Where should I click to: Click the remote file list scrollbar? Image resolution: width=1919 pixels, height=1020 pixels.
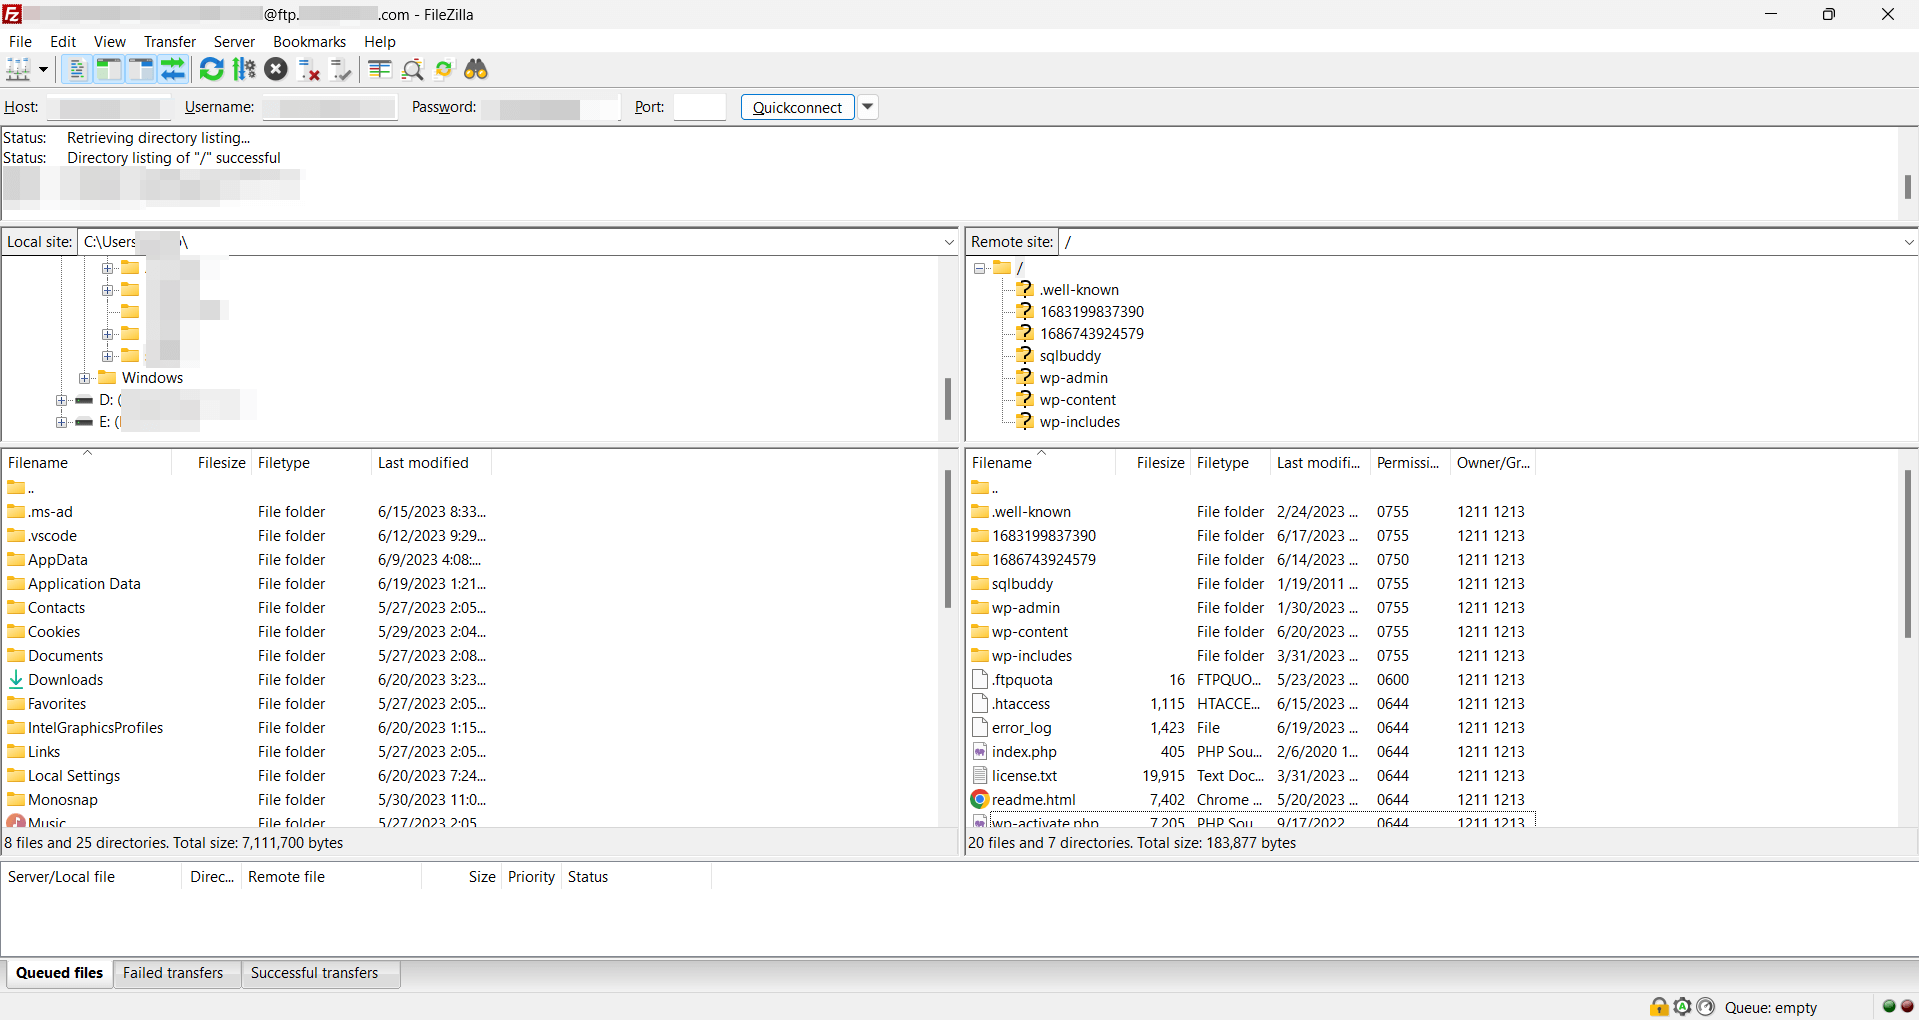pyautogui.click(x=1907, y=554)
